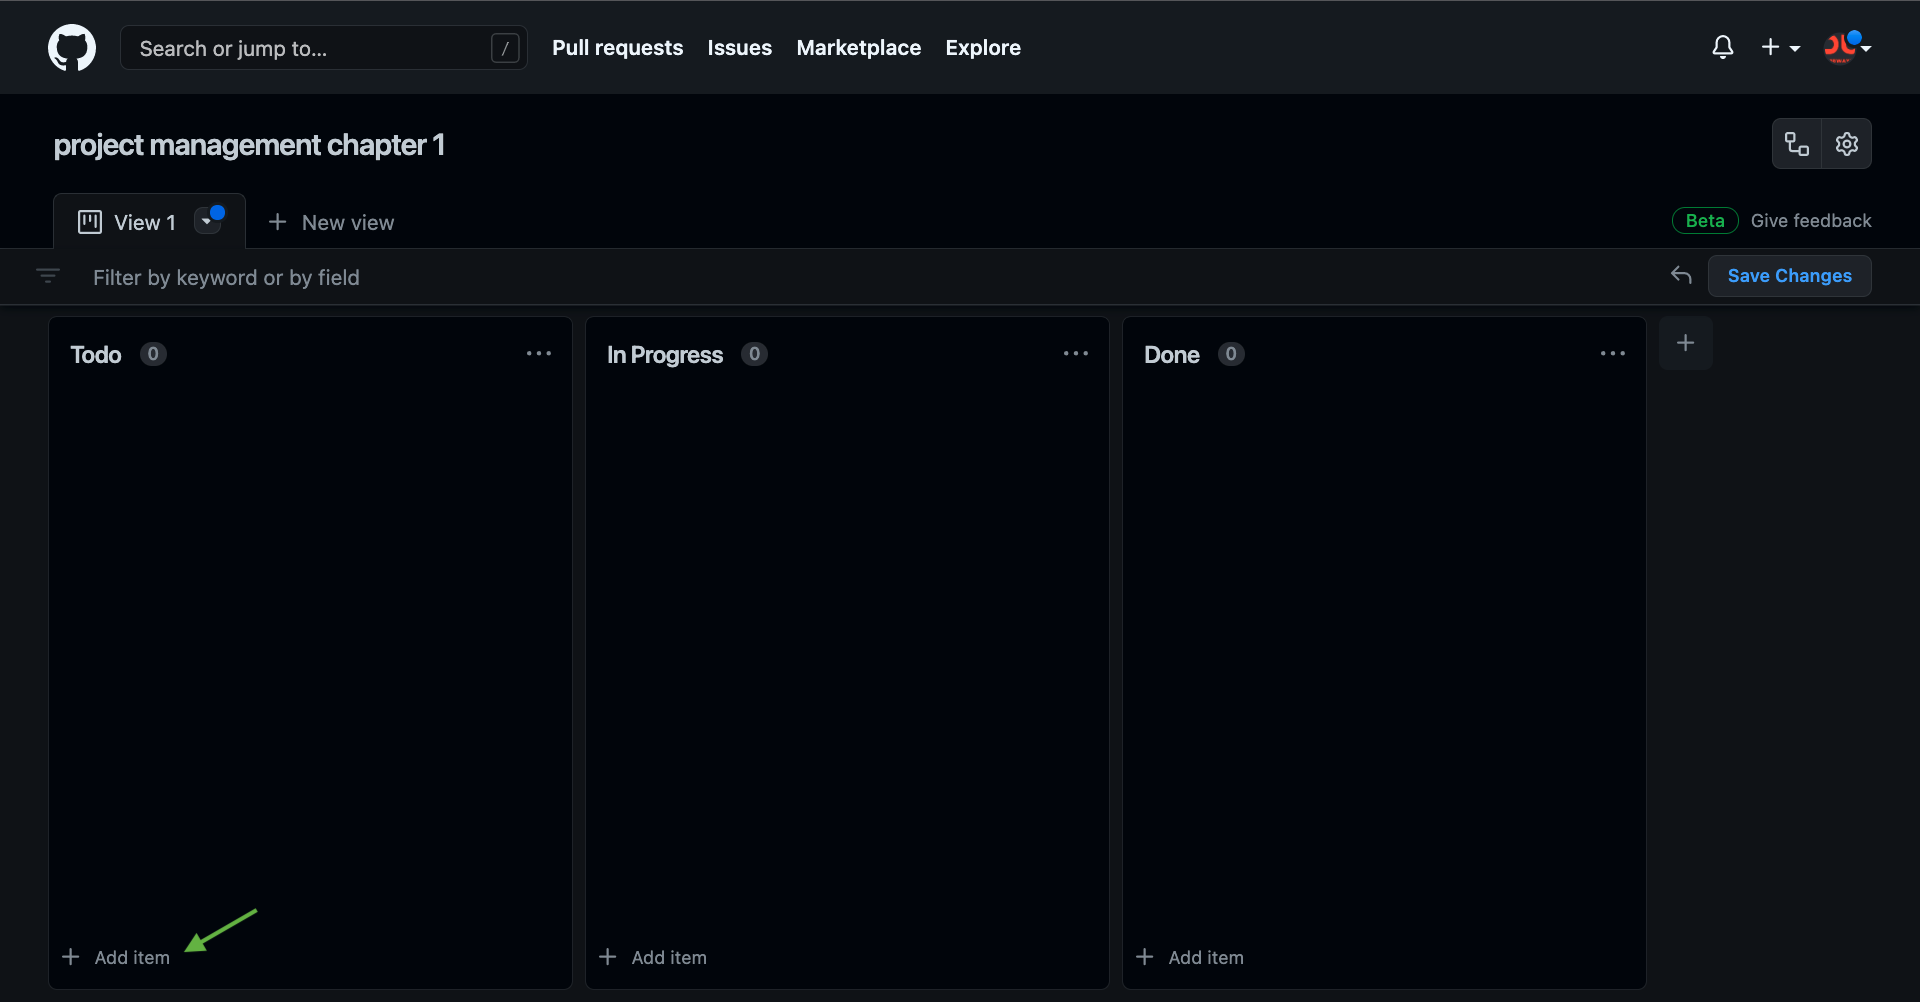
Task: Open the Done column options menu
Action: tap(1612, 354)
